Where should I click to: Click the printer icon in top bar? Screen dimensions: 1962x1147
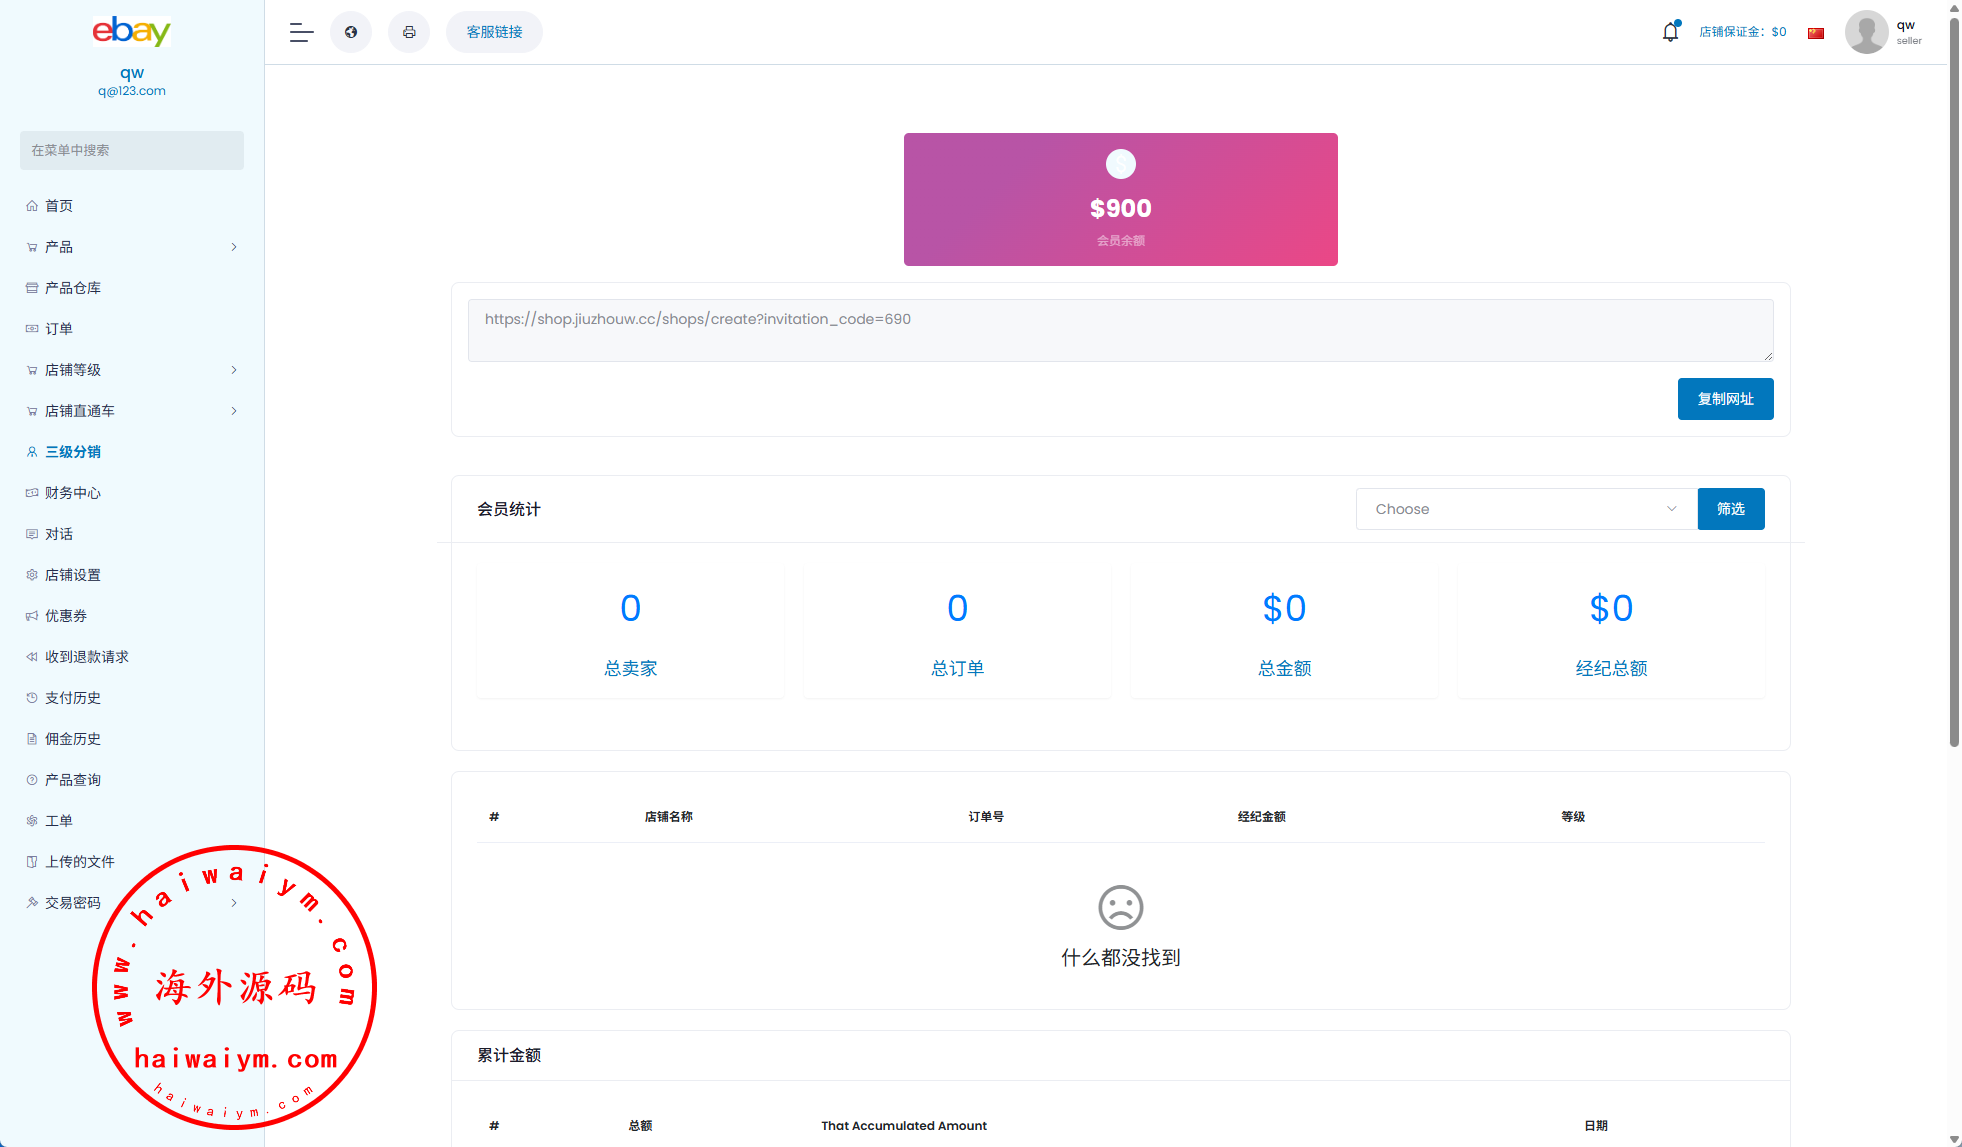point(409,32)
